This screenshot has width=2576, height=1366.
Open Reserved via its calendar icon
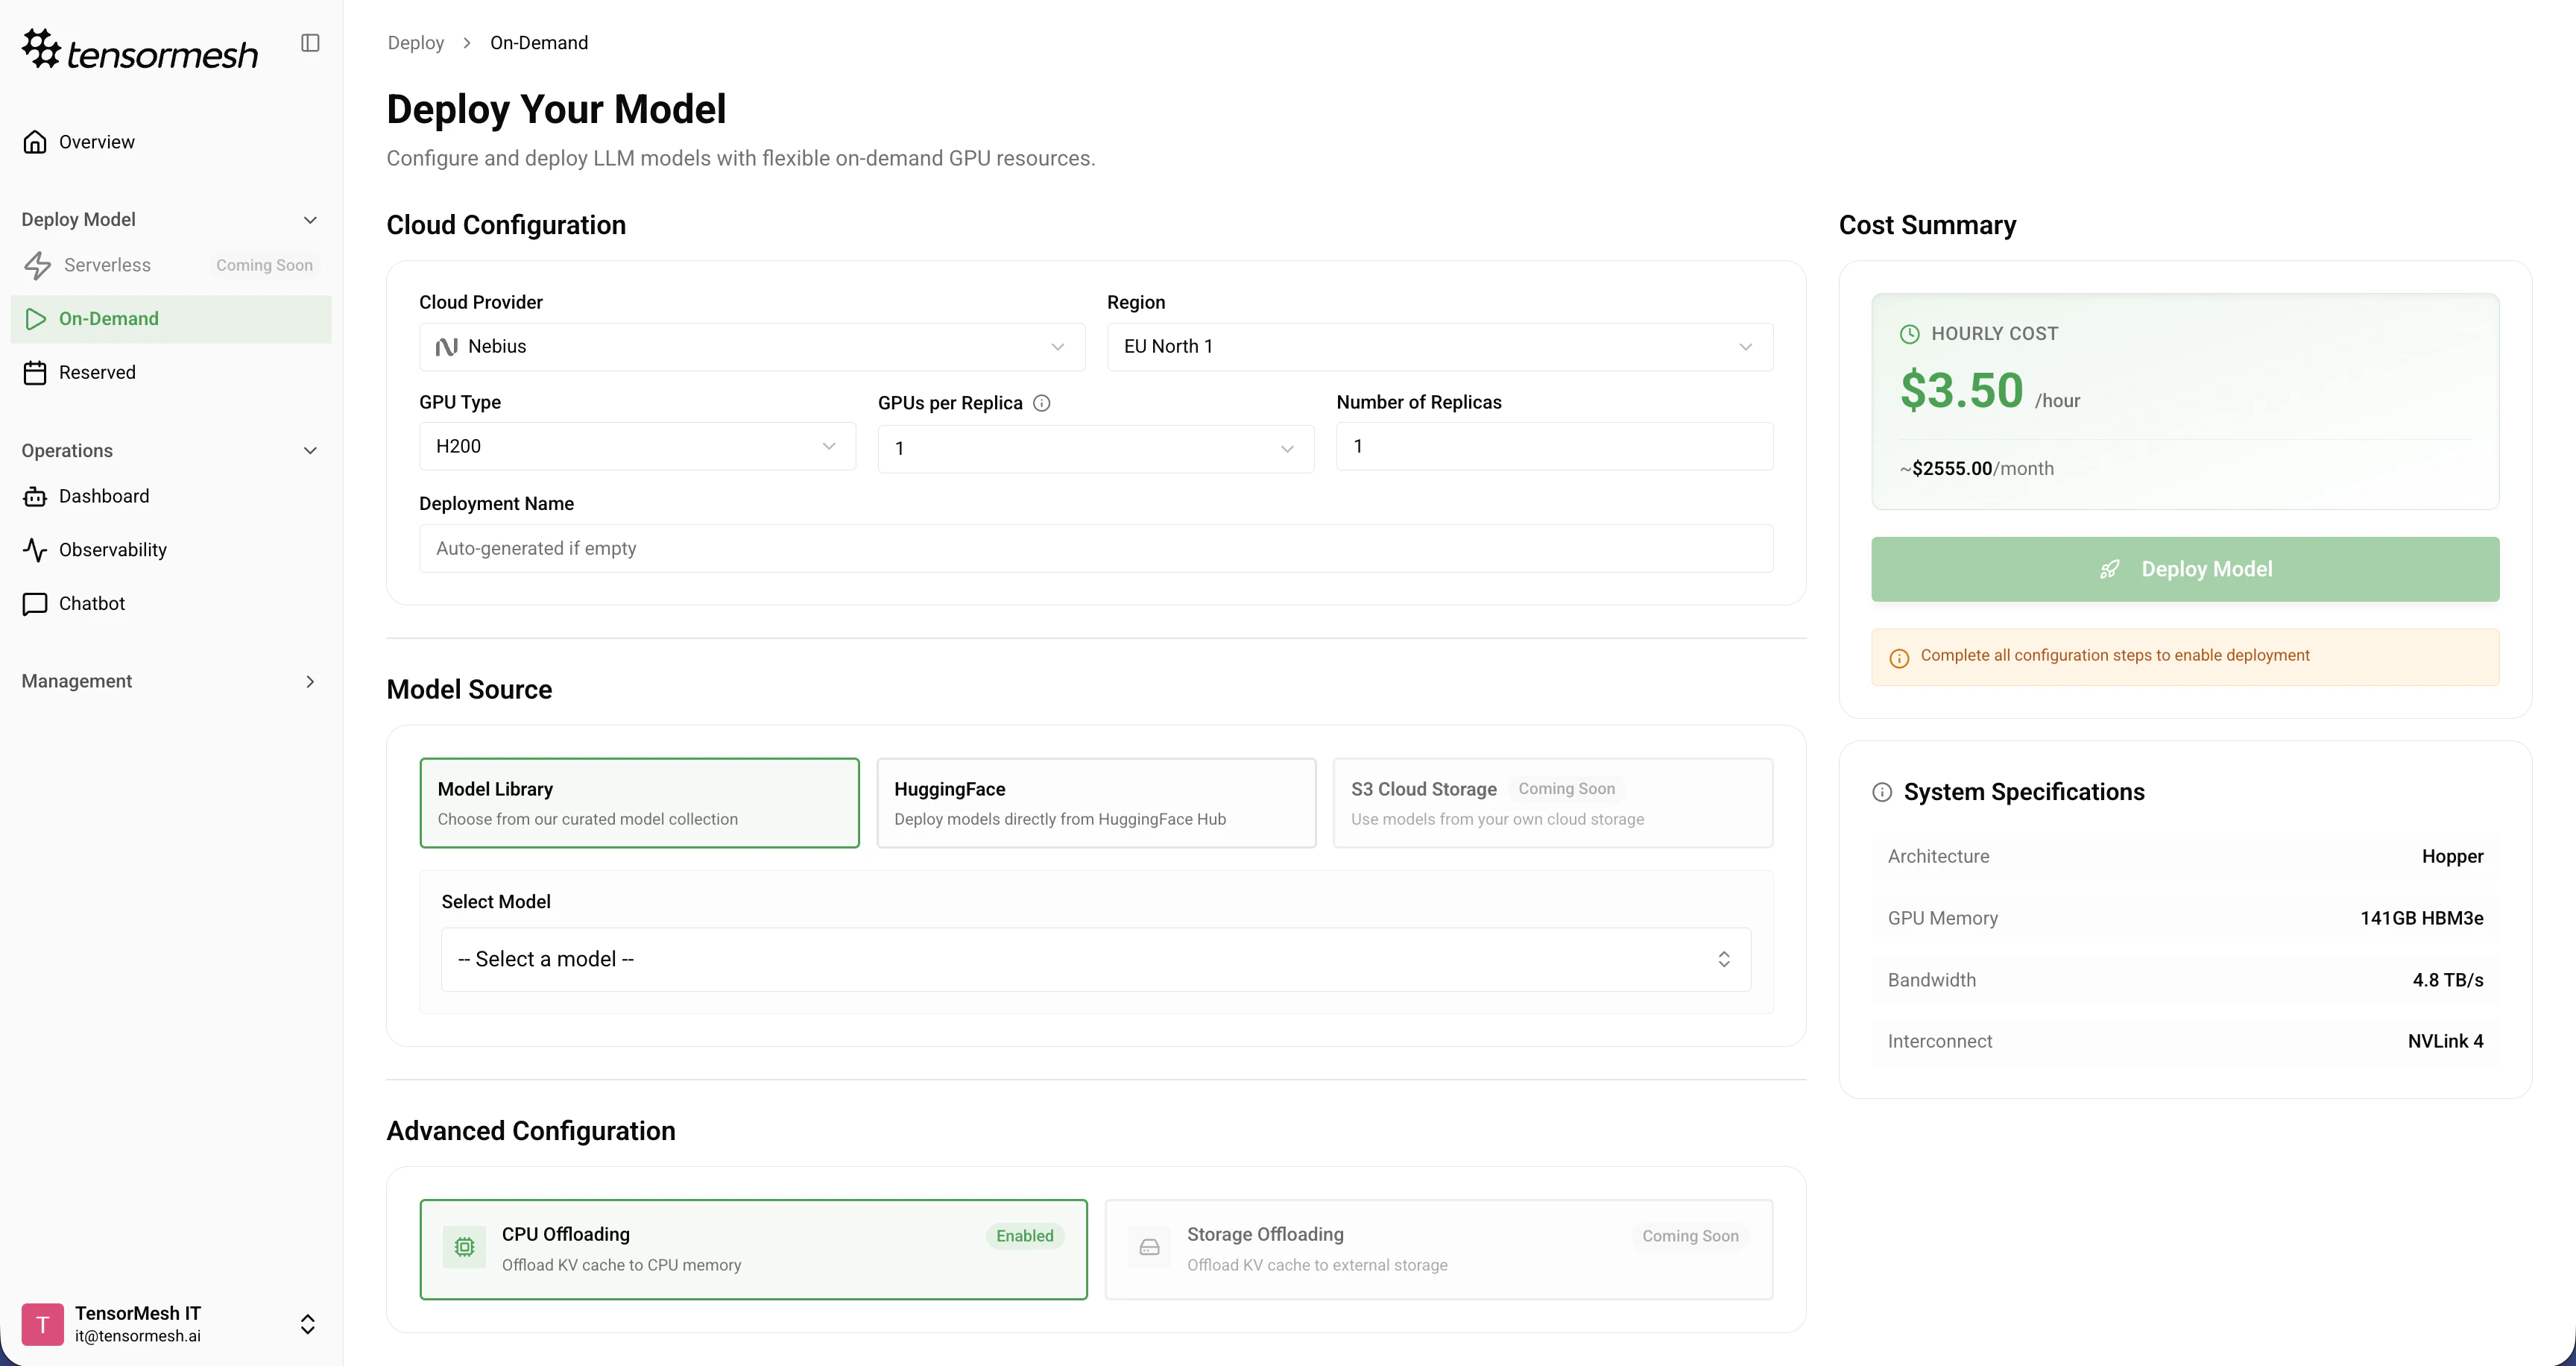pos(35,371)
